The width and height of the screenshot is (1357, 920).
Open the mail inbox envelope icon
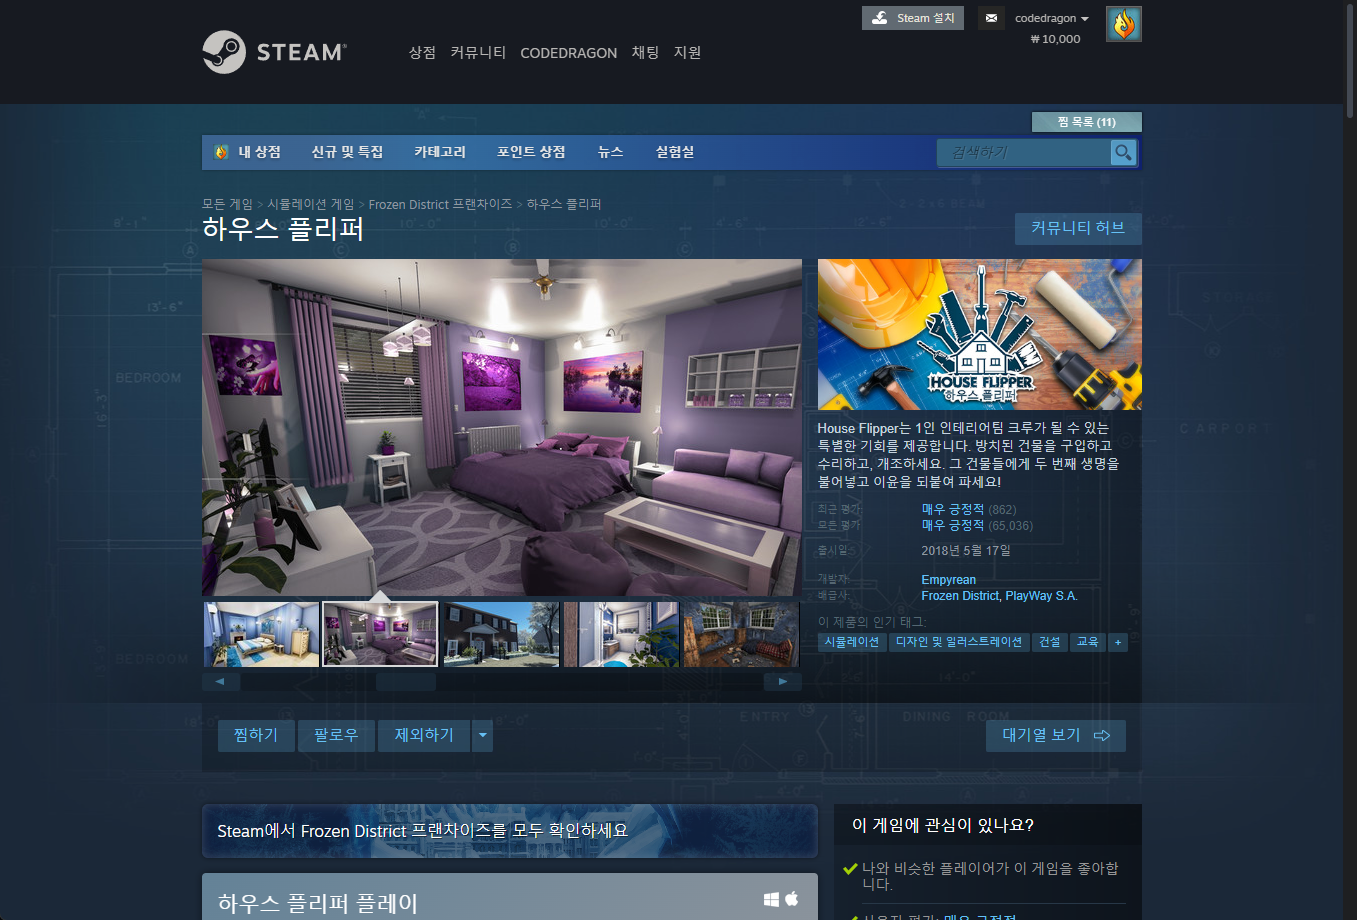coord(991,18)
